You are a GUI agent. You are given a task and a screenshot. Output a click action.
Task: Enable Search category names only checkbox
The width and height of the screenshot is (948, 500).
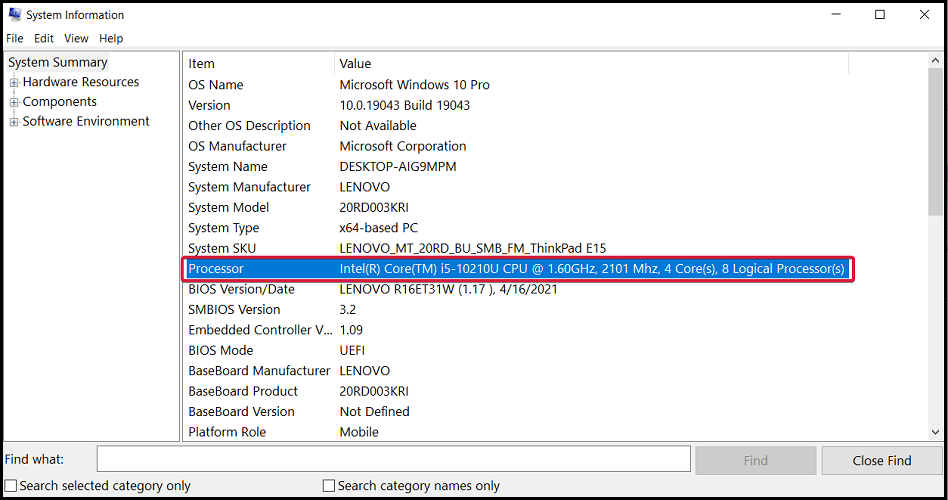(329, 485)
